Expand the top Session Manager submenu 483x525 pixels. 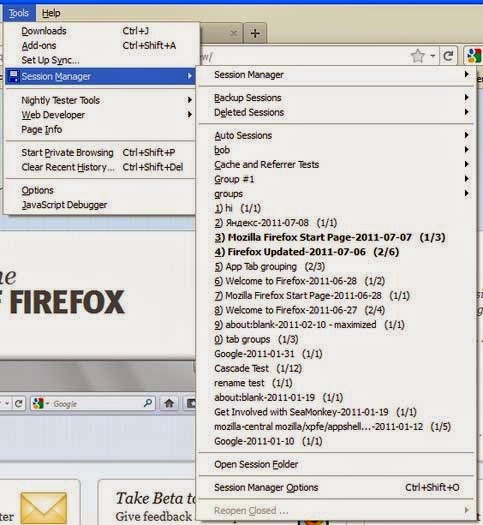click(x=336, y=75)
